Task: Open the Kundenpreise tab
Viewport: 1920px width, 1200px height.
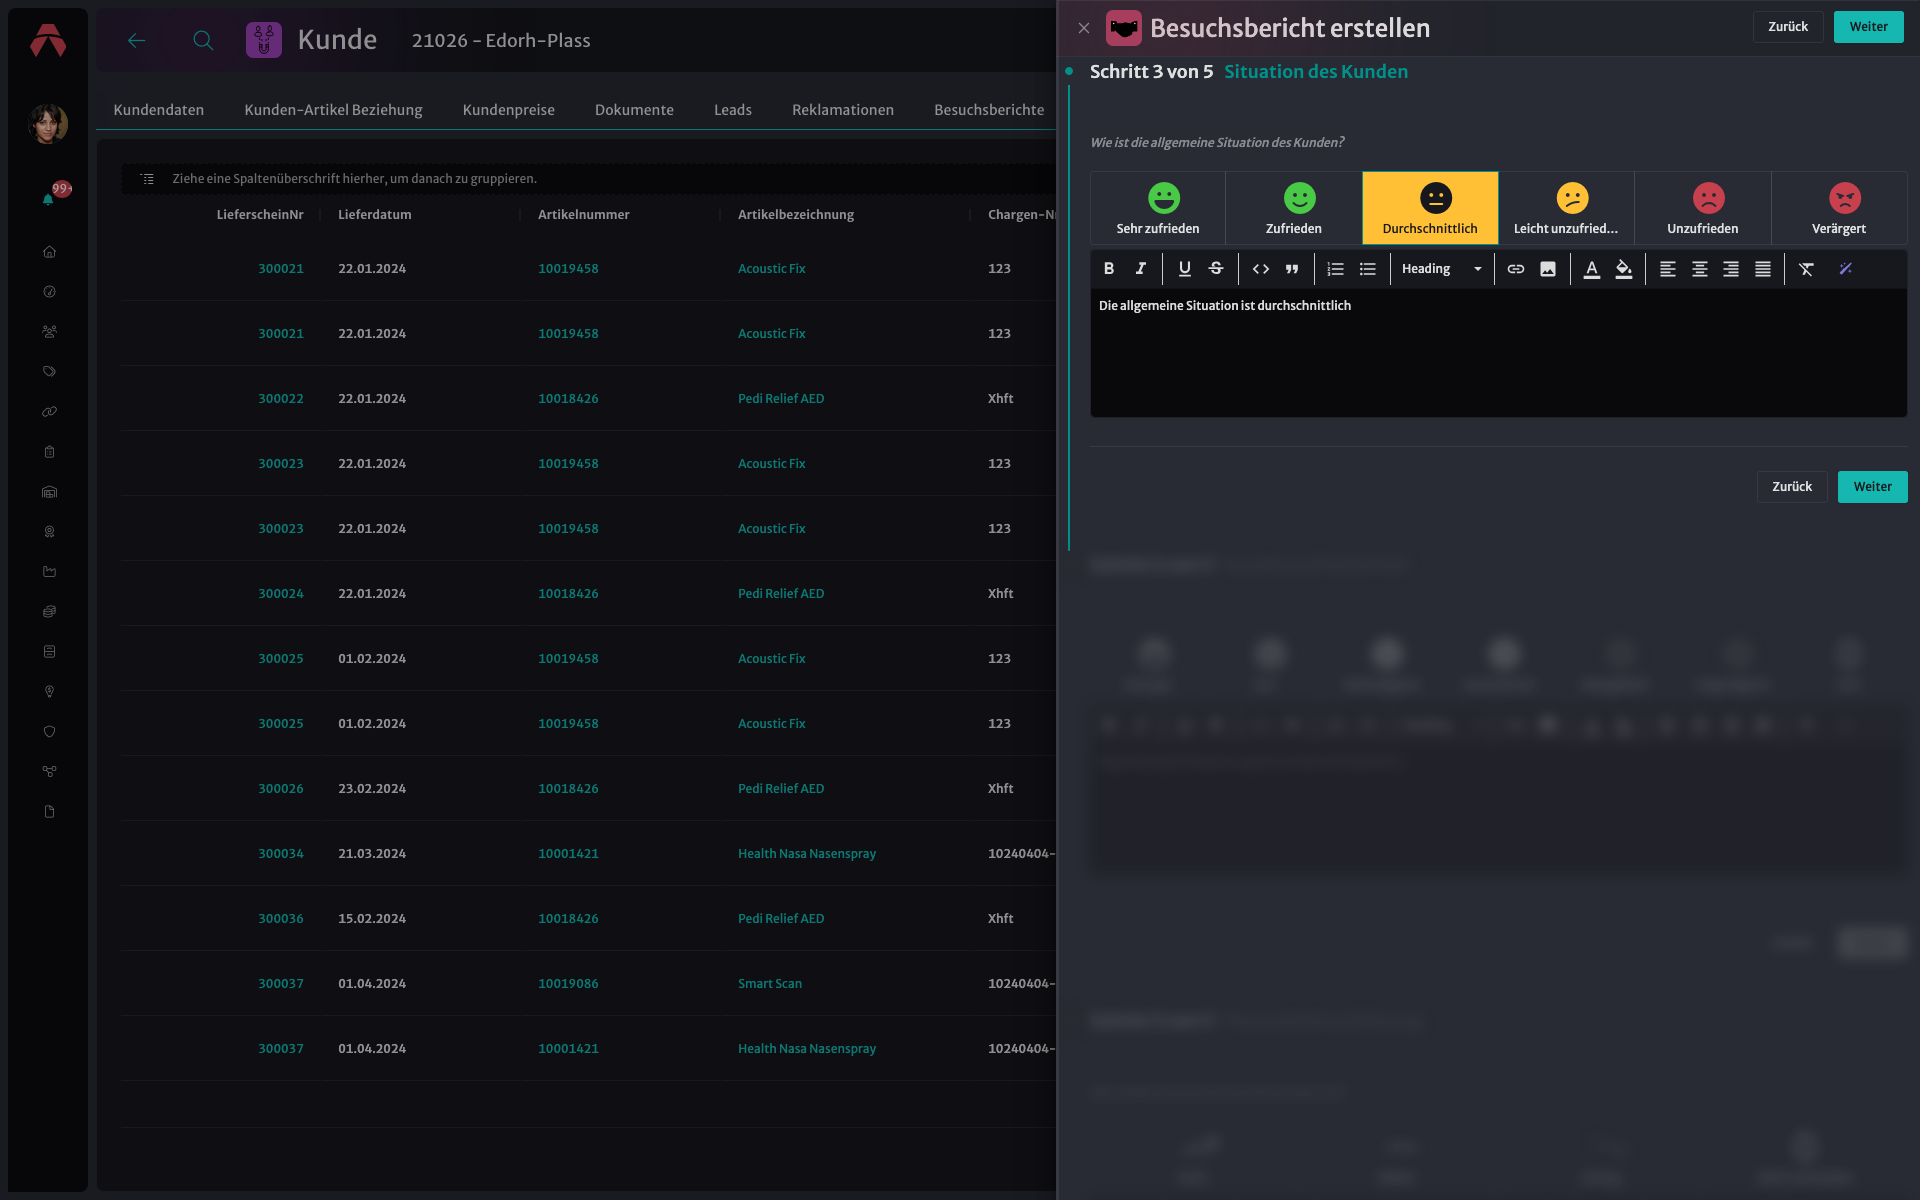Action: click(x=508, y=110)
